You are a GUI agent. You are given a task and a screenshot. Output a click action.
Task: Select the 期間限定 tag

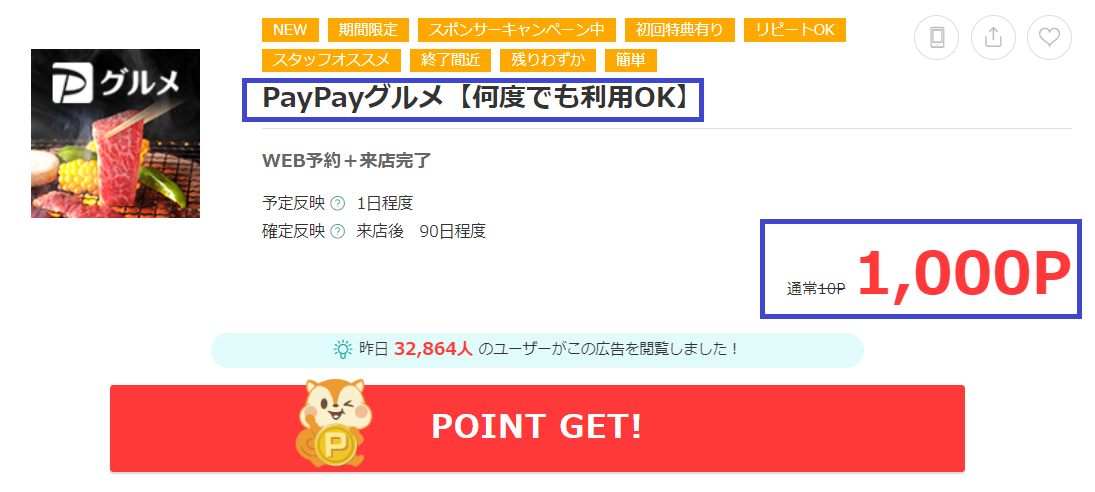(368, 30)
